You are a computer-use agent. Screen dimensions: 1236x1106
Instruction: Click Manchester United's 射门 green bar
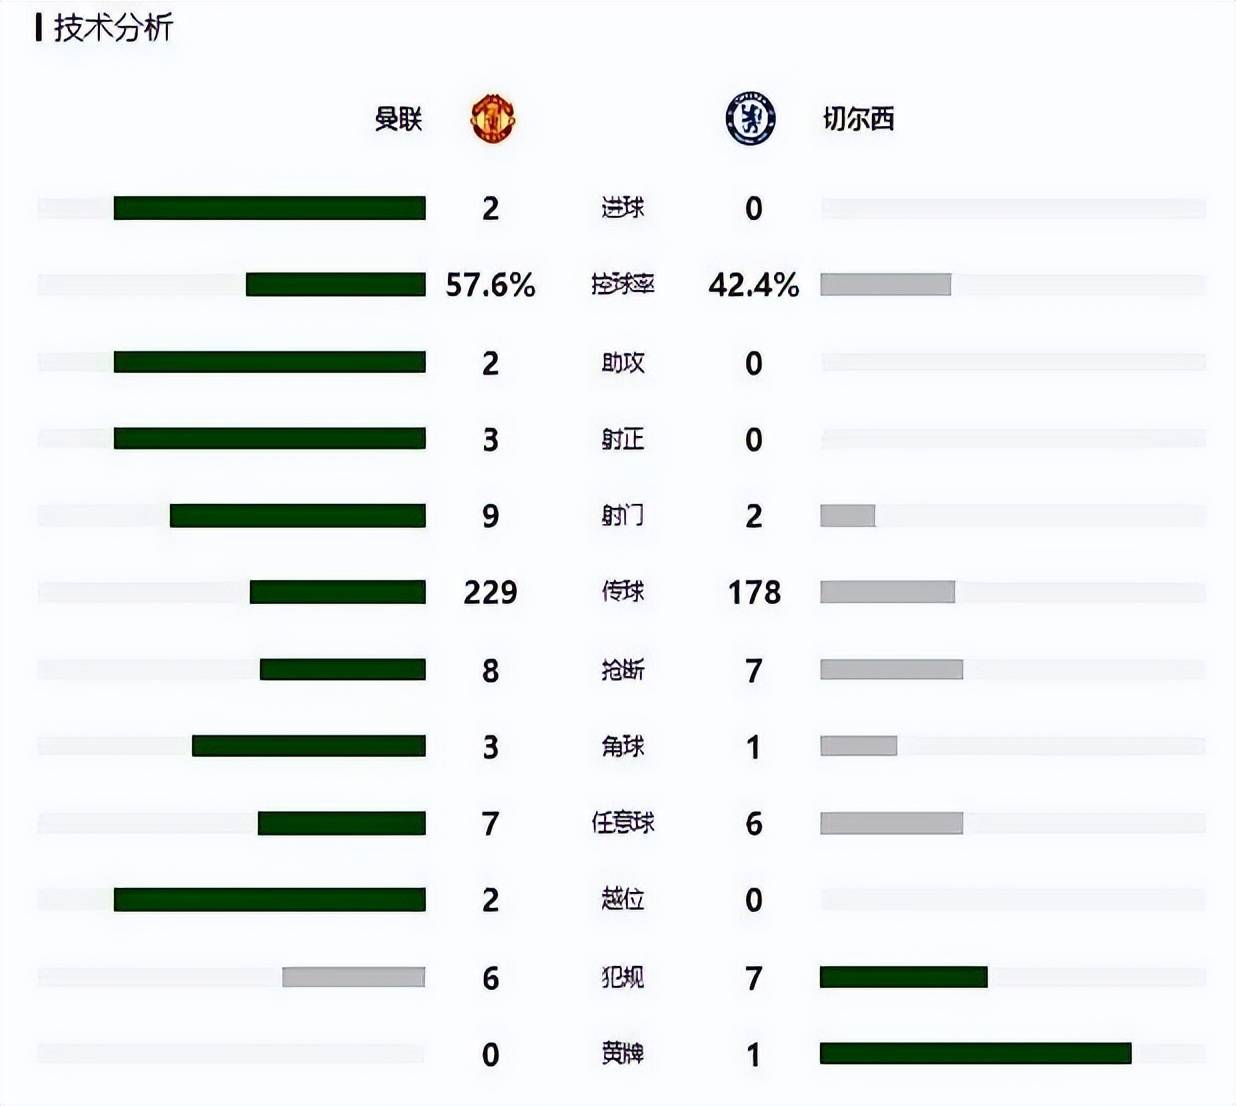tap(298, 516)
